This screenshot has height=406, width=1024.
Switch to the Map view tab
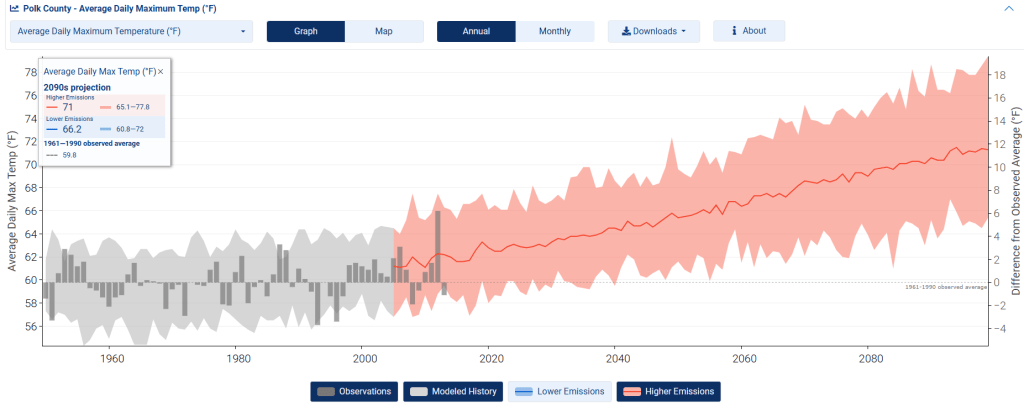pos(384,31)
